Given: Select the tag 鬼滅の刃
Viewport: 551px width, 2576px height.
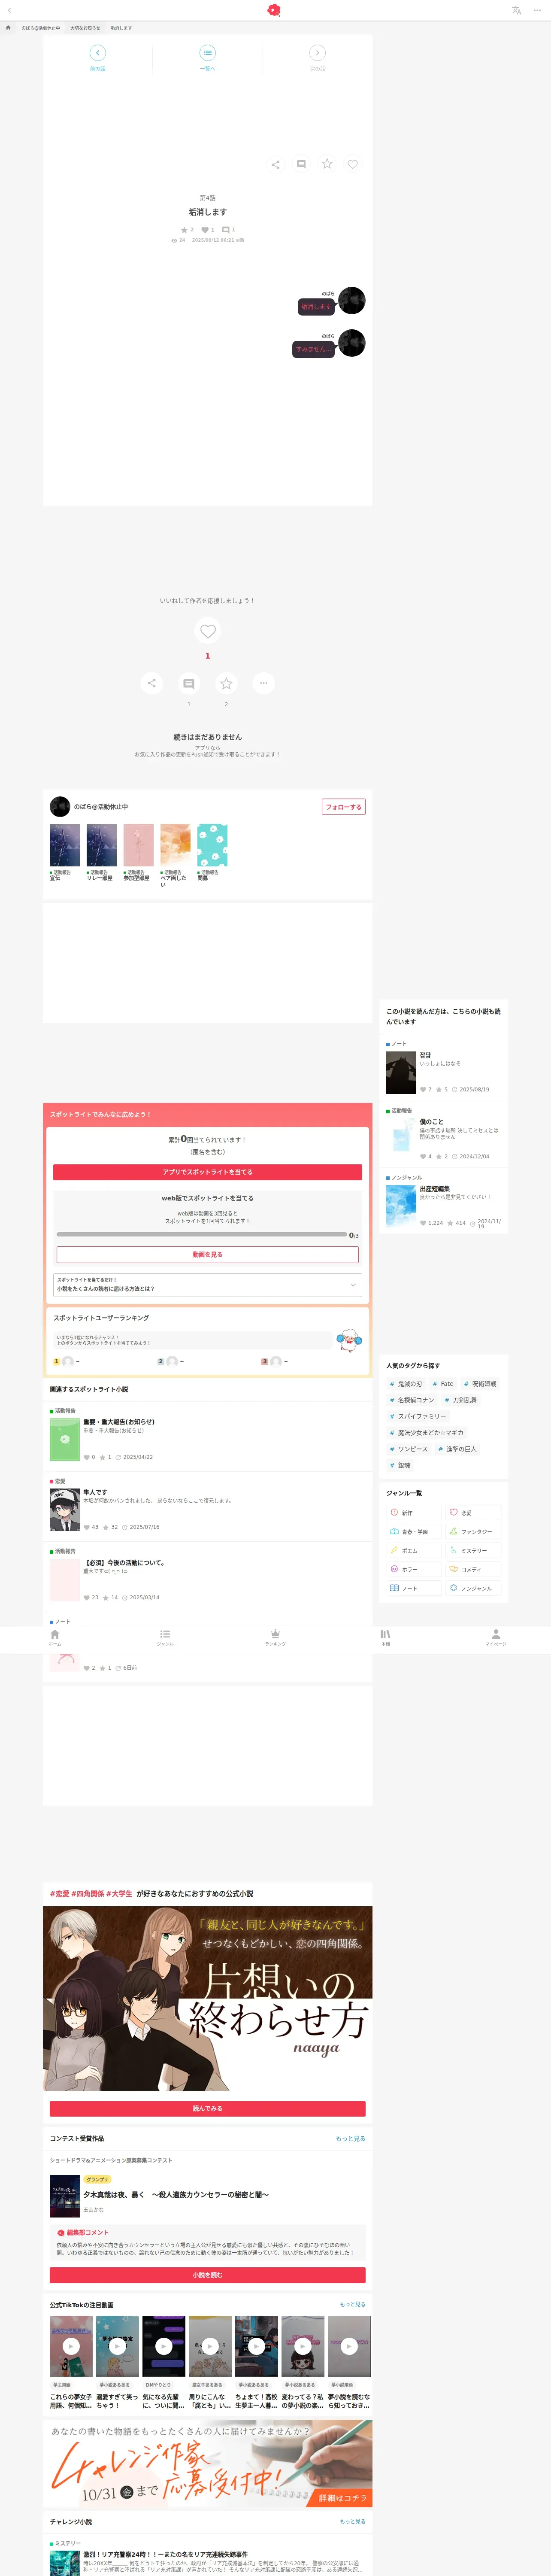Looking at the screenshot, I should [x=406, y=1384].
